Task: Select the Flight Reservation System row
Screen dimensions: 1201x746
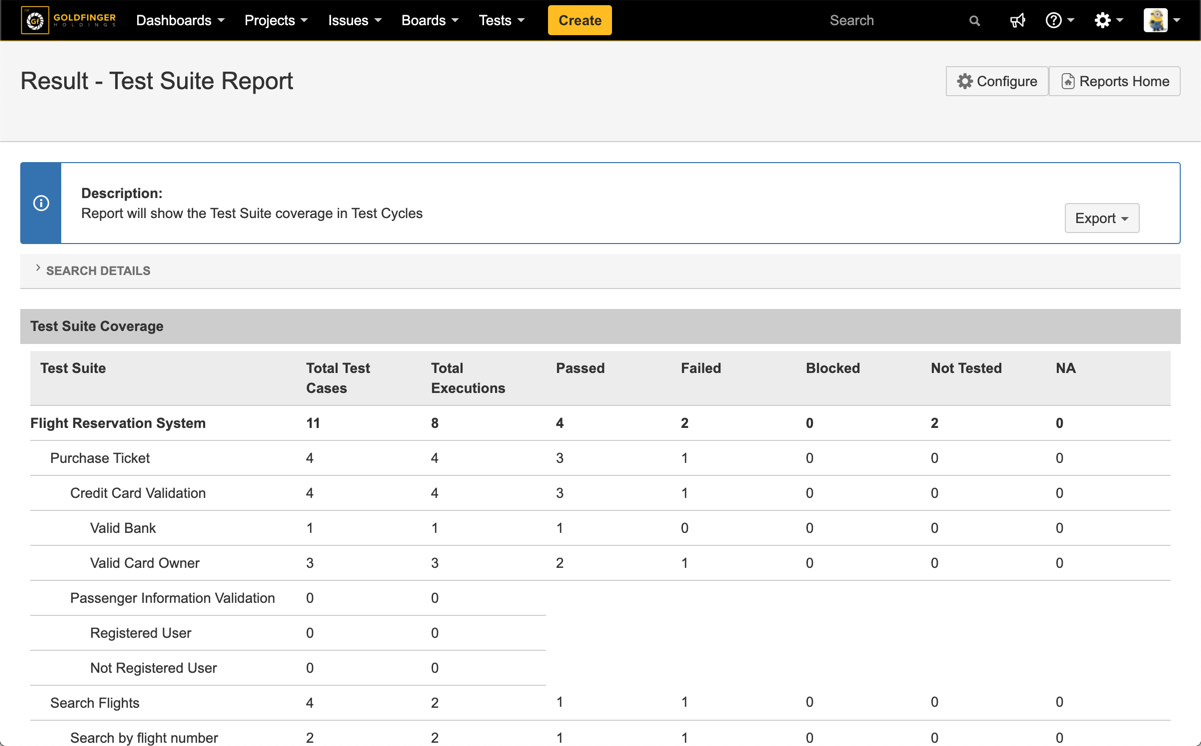Action: pyautogui.click(x=118, y=423)
